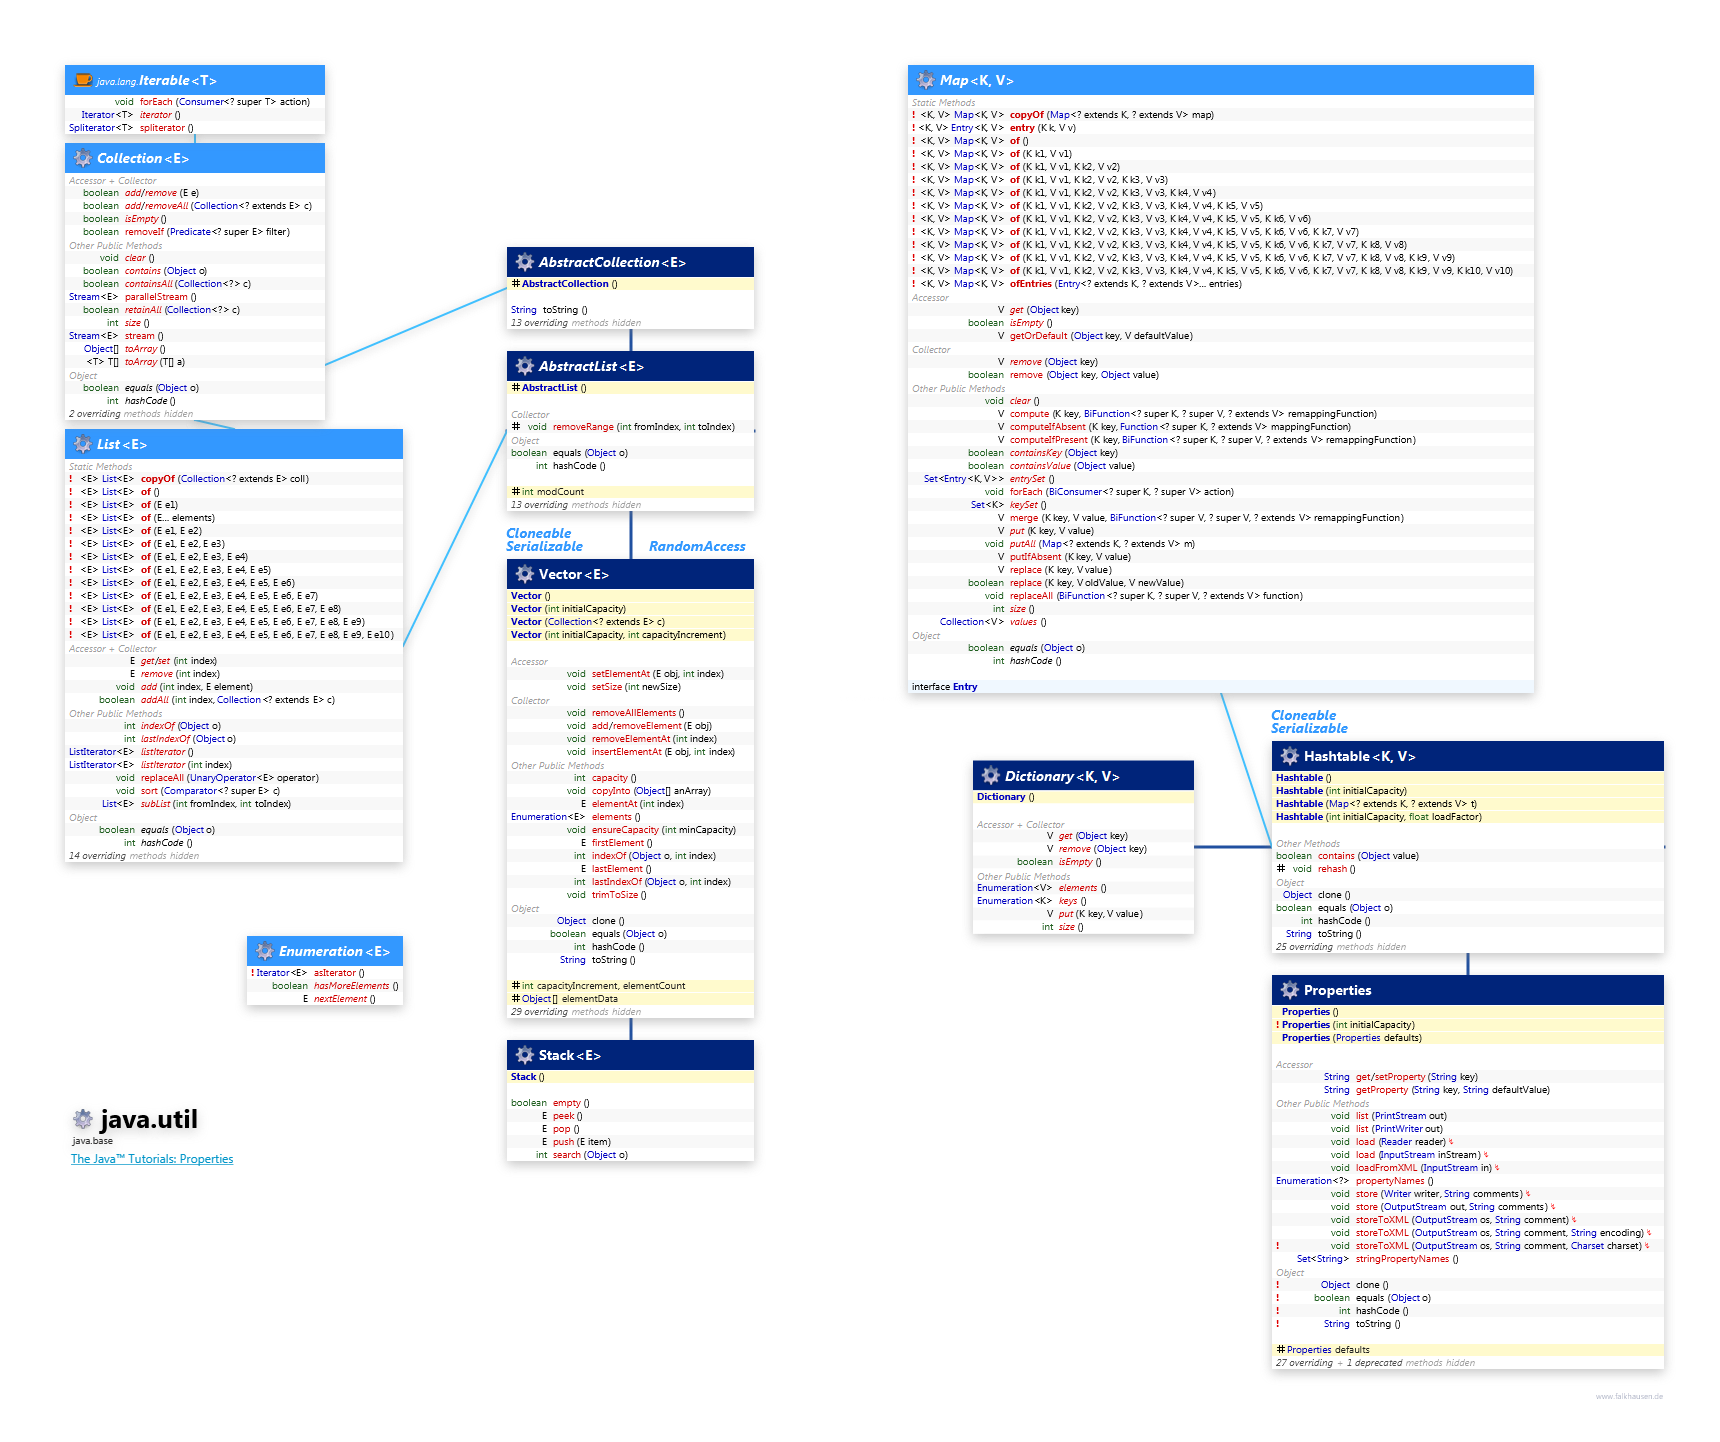Click the Serializable label above Hashtable

1309,728
